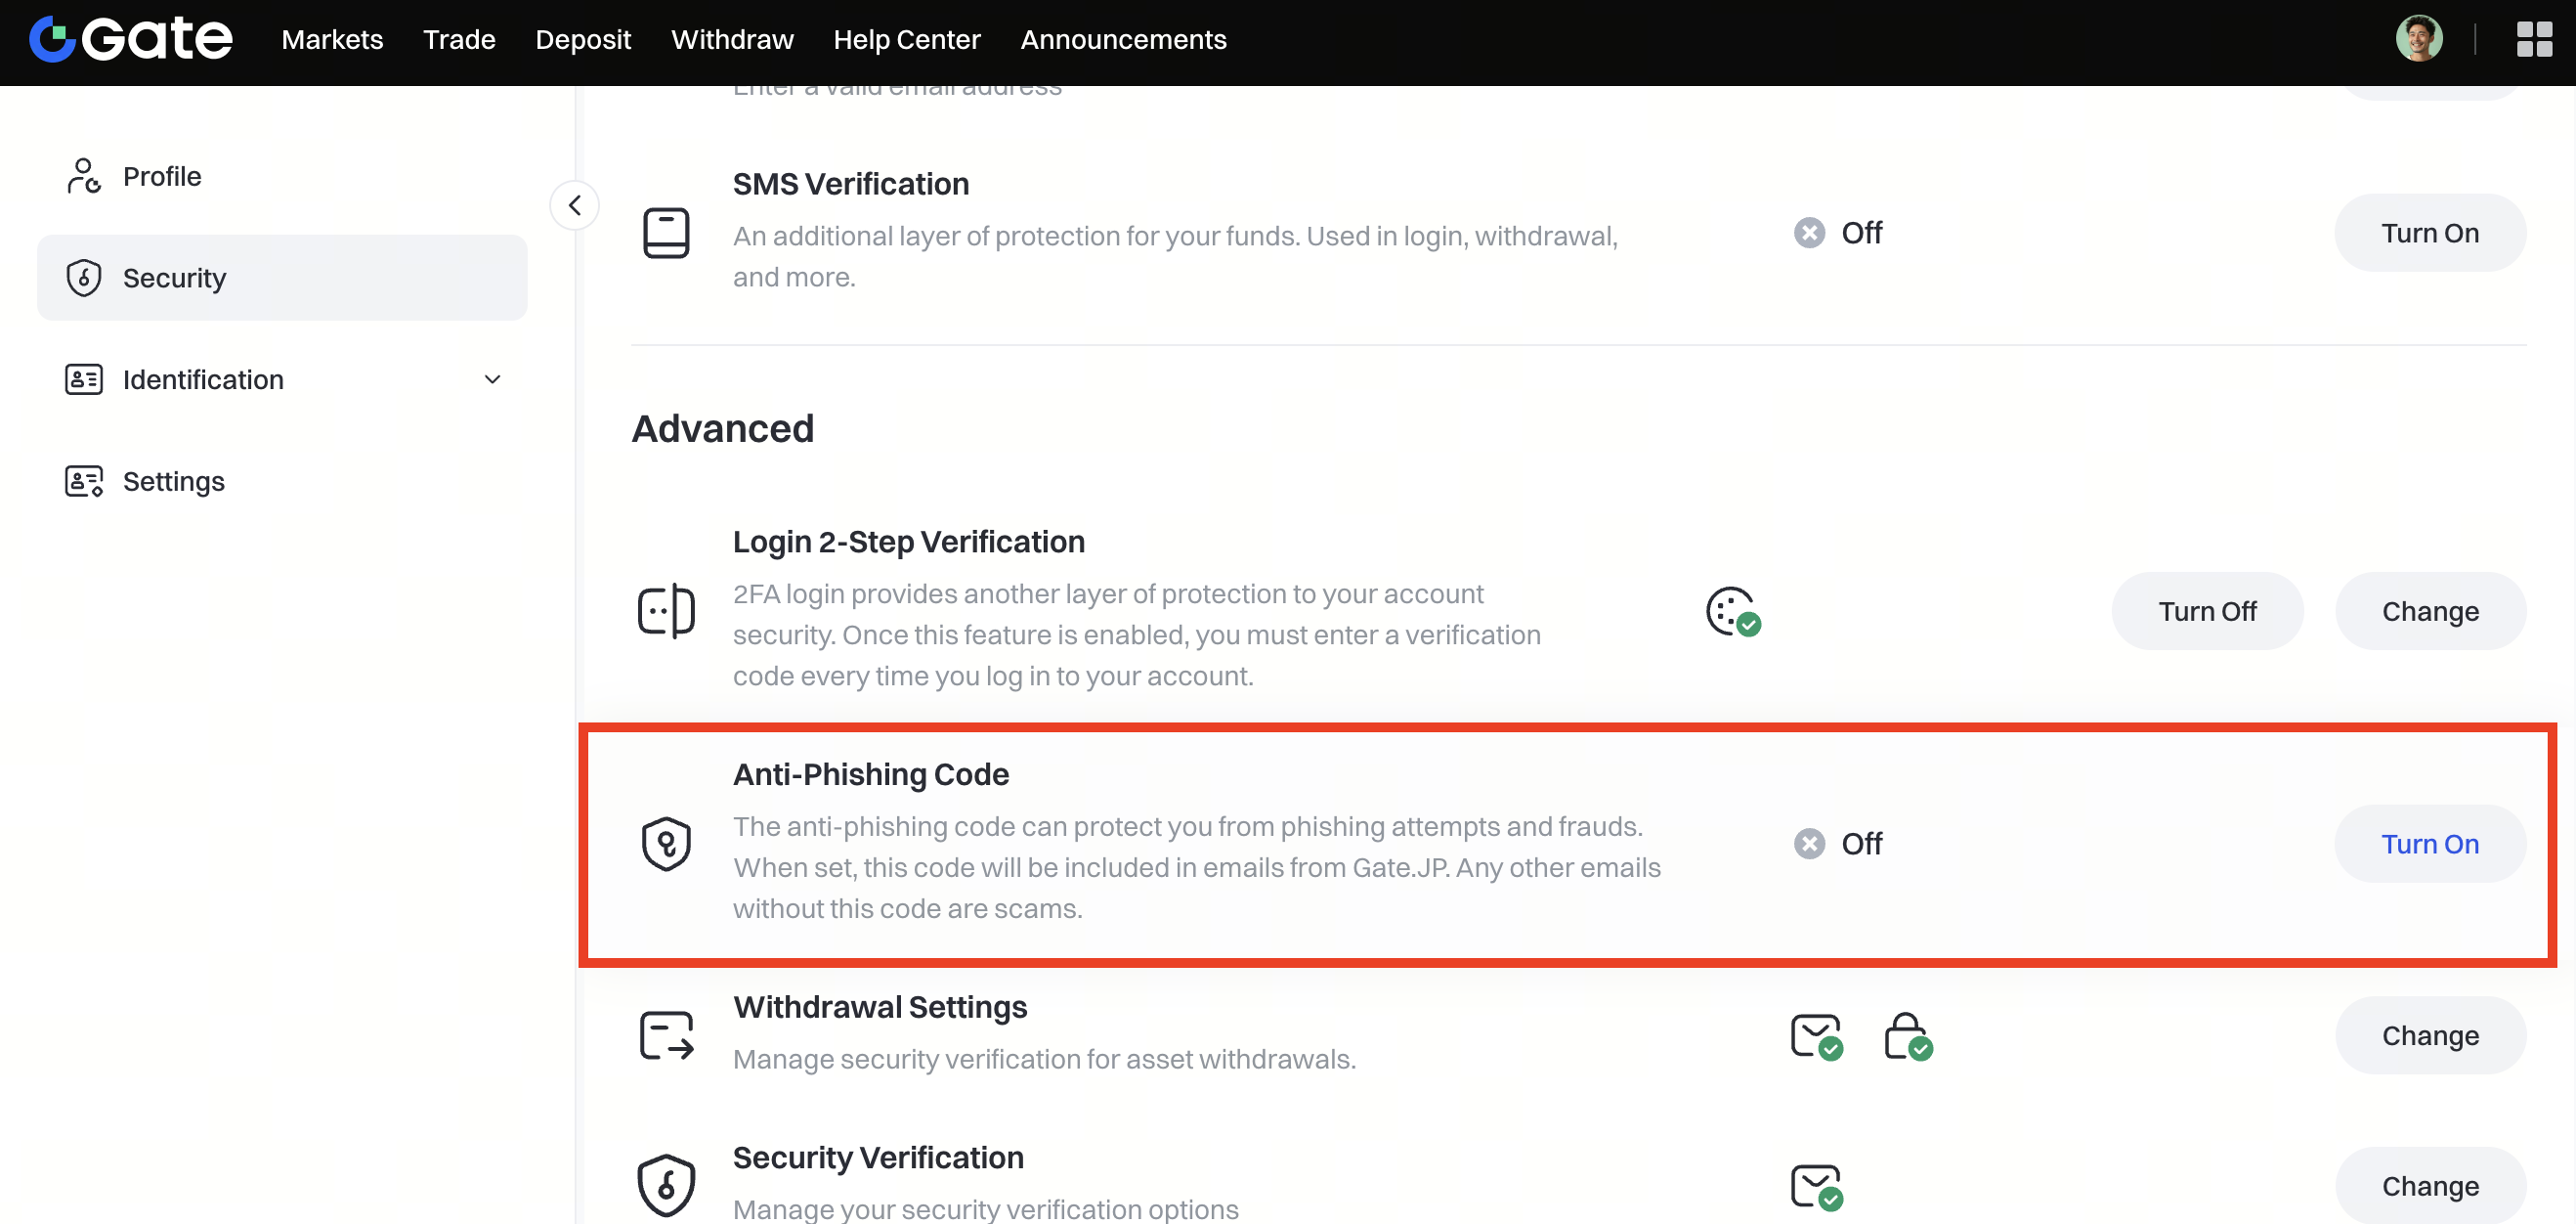
Task: Open the Help Center menu
Action: coord(906,39)
